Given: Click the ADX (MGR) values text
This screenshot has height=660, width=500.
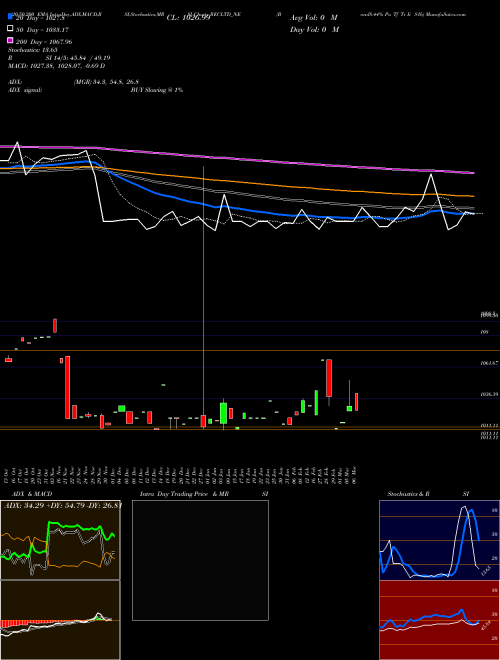Looking at the screenshot, I should pos(106,82).
